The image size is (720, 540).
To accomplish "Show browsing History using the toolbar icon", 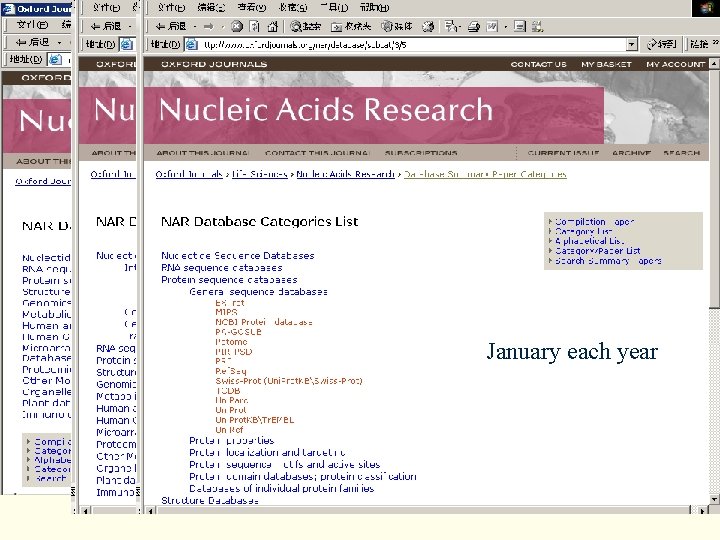I will 428,27.
